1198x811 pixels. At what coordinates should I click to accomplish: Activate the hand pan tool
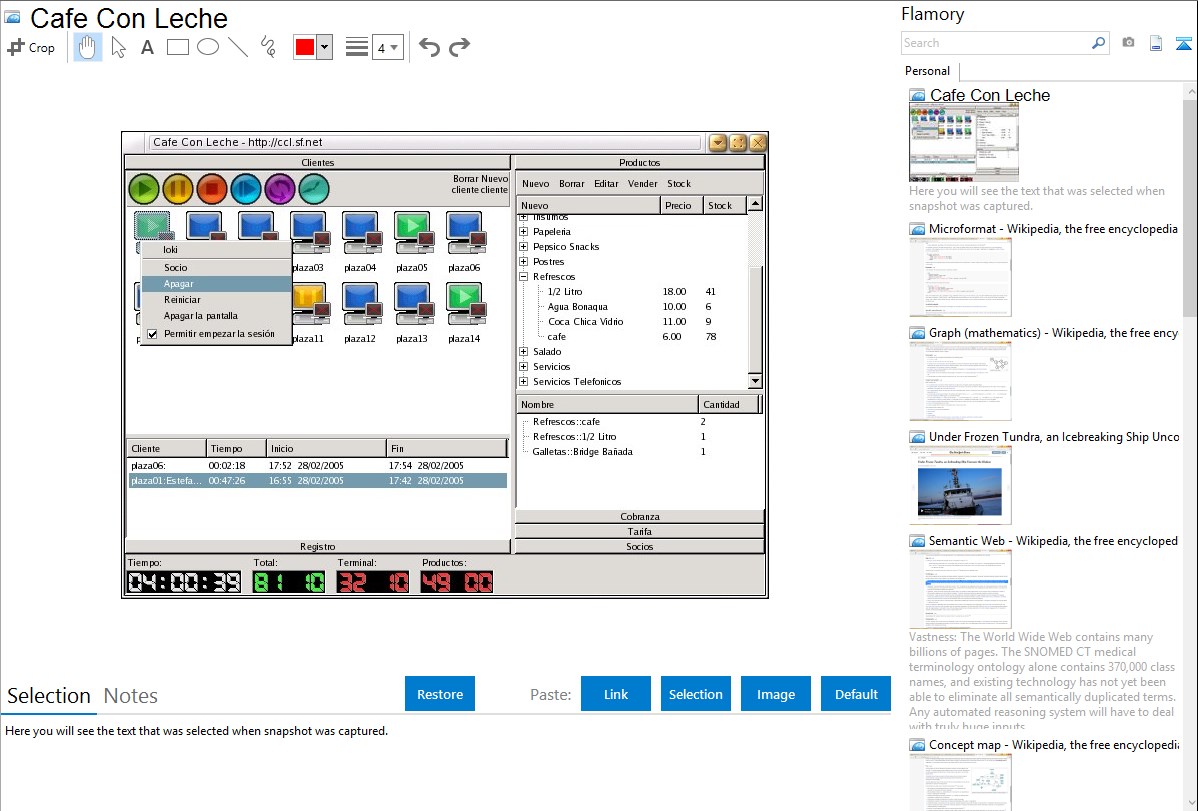pyautogui.click(x=88, y=47)
